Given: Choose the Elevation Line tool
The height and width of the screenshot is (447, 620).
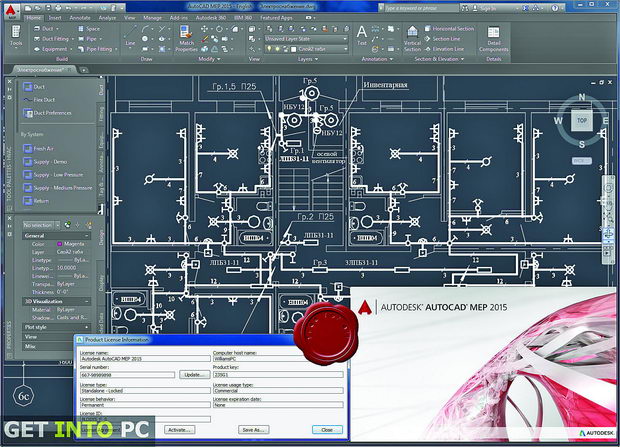Looking at the screenshot, I should [x=444, y=49].
